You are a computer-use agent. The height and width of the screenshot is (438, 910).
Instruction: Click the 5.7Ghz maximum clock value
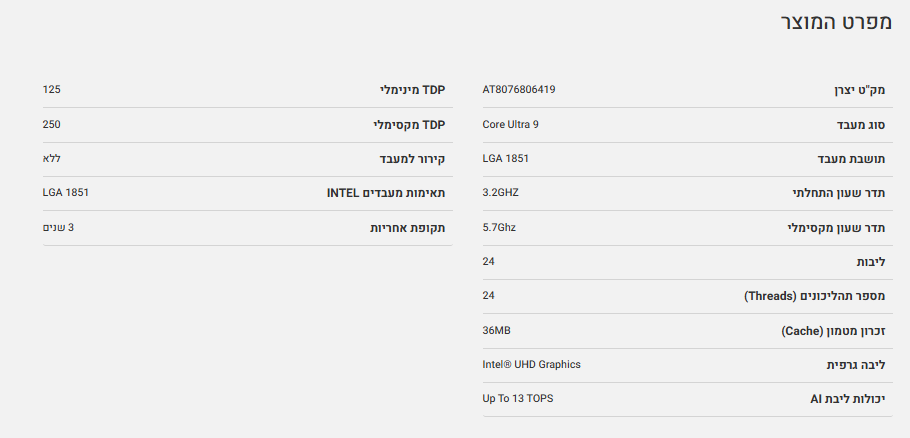[x=499, y=227]
